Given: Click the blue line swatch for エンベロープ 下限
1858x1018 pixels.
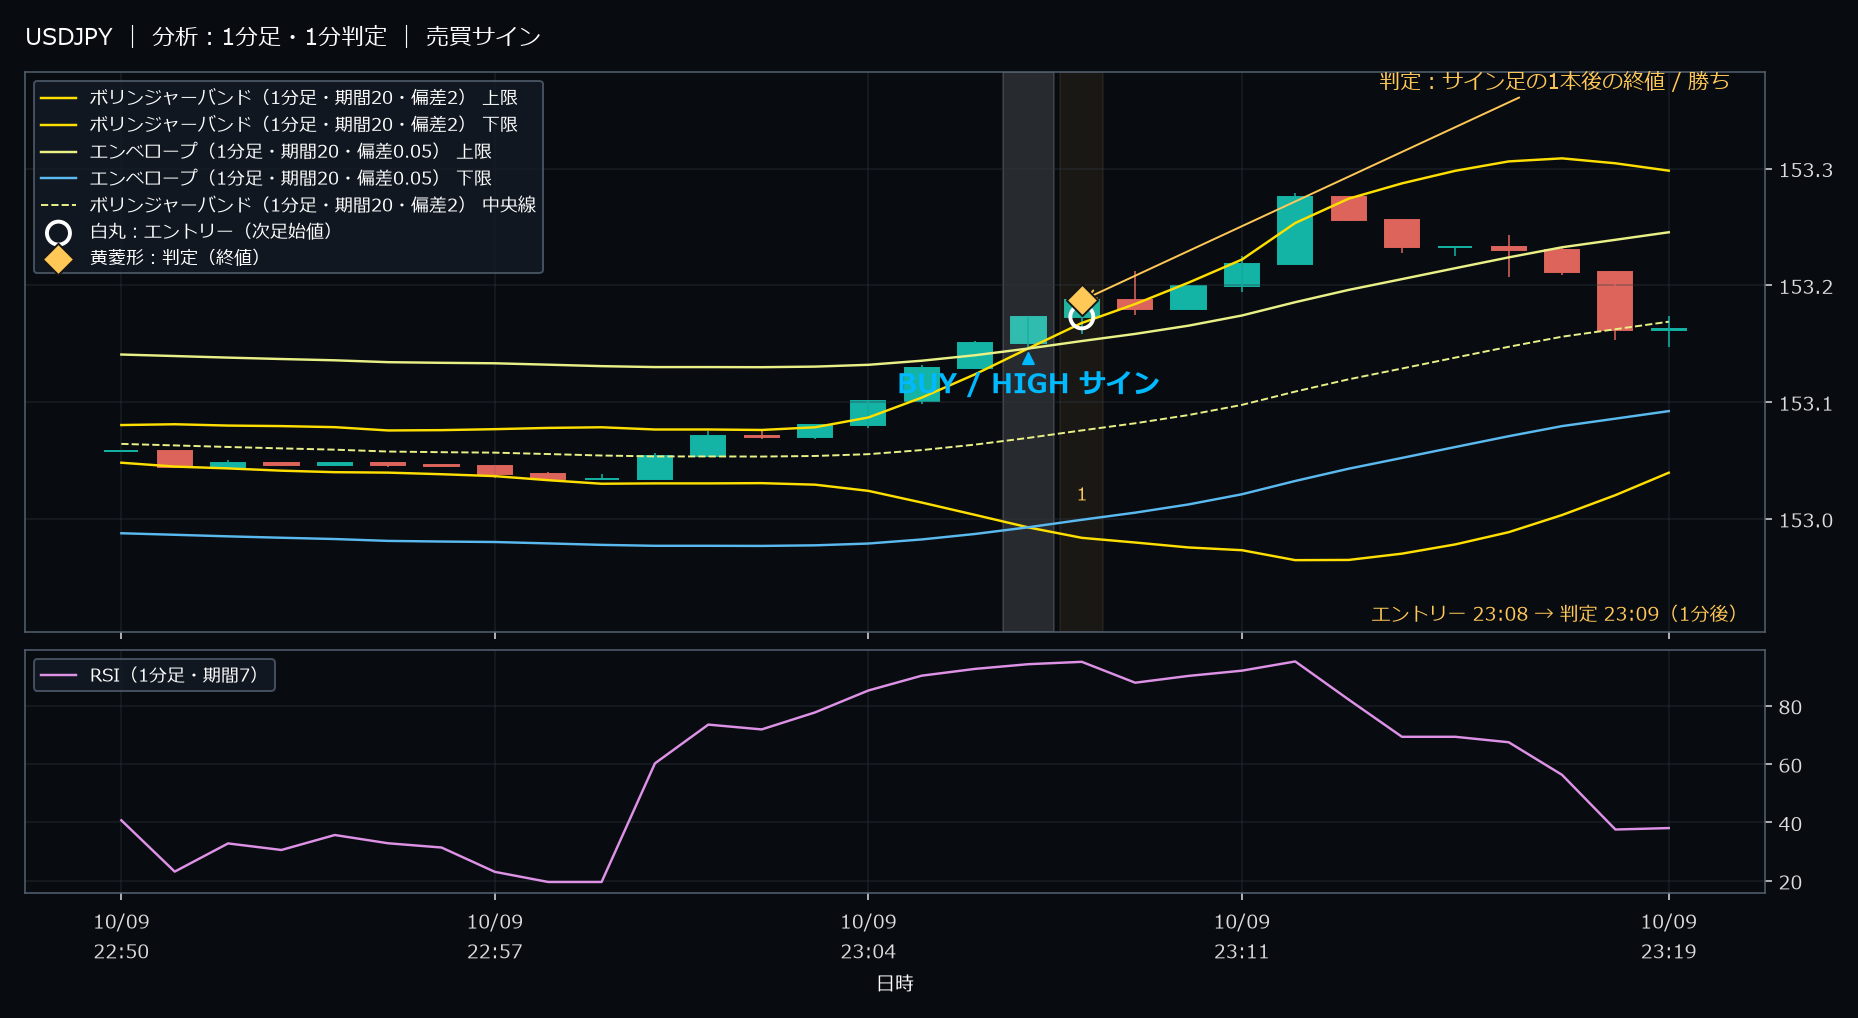Looking at the screenshot, I should pyautogui.click(x=59, y=178).
